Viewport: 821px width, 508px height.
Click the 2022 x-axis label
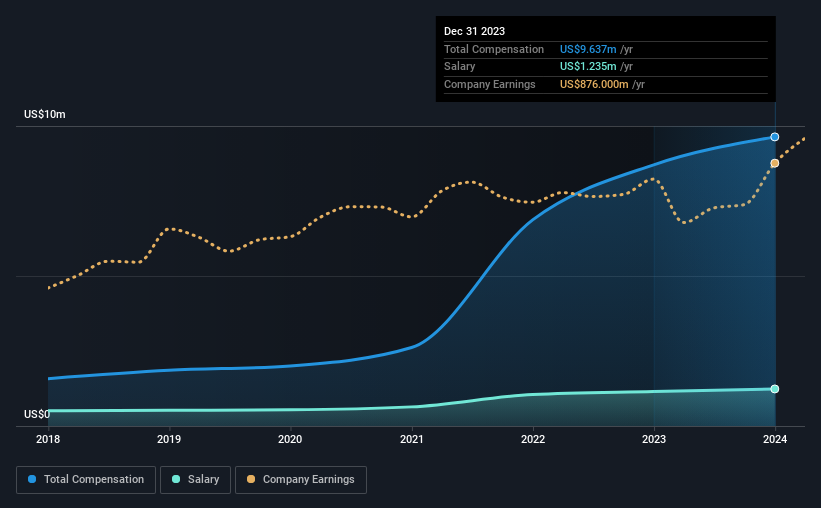[533, 439]
